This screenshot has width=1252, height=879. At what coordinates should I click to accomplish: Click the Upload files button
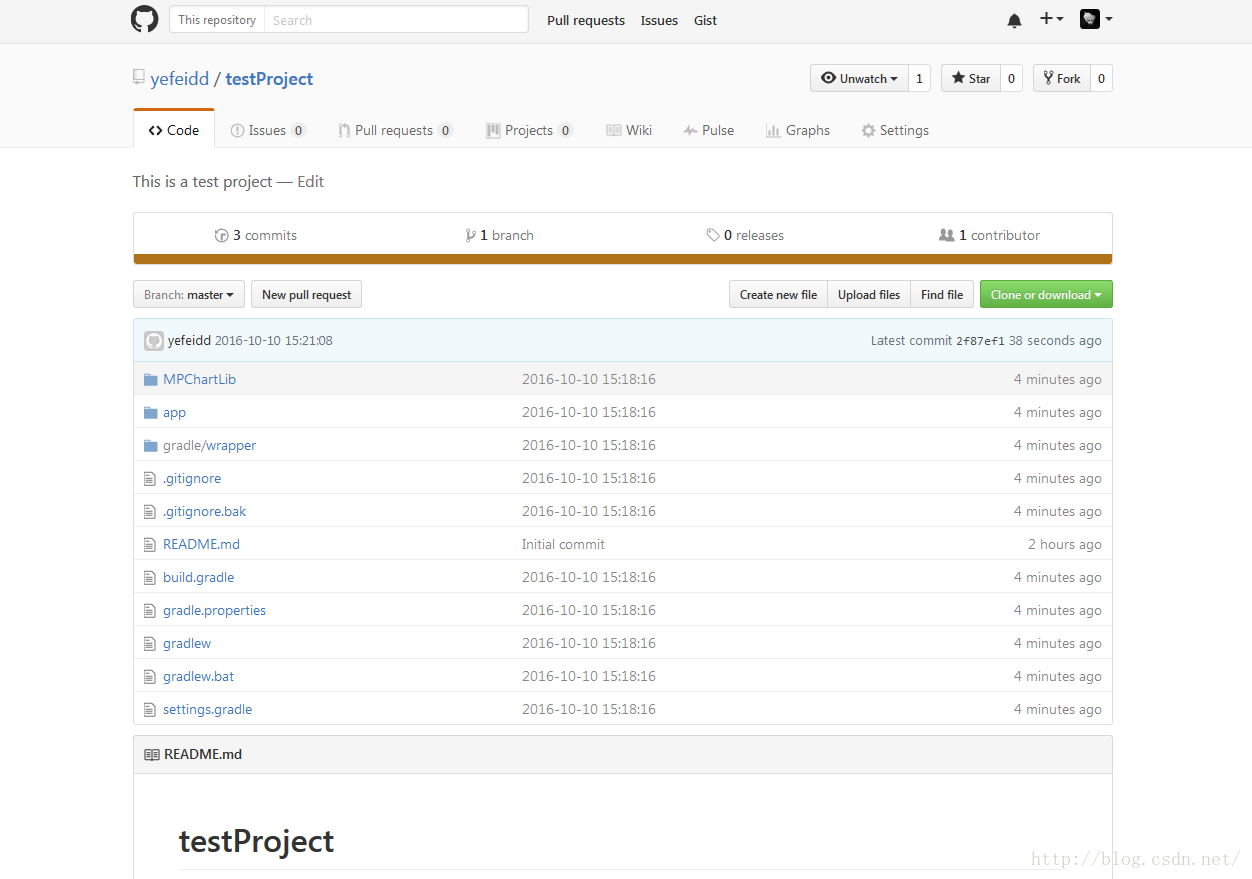coord(869,294)
